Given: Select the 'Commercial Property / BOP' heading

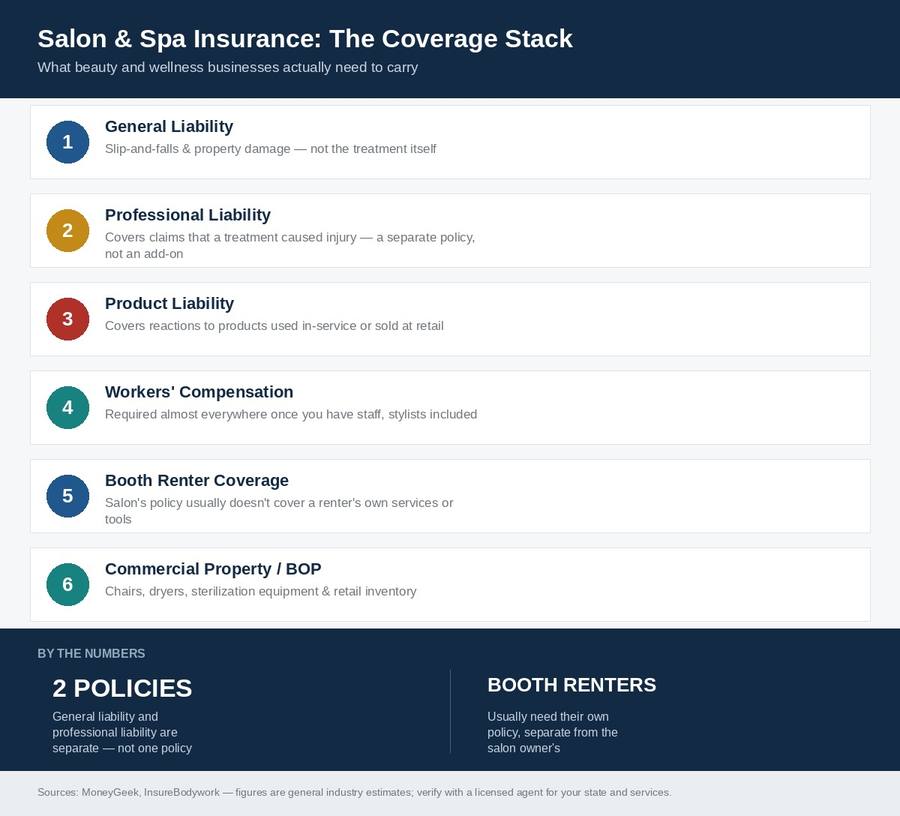Looking at the screenshot, I should point(213,568).
